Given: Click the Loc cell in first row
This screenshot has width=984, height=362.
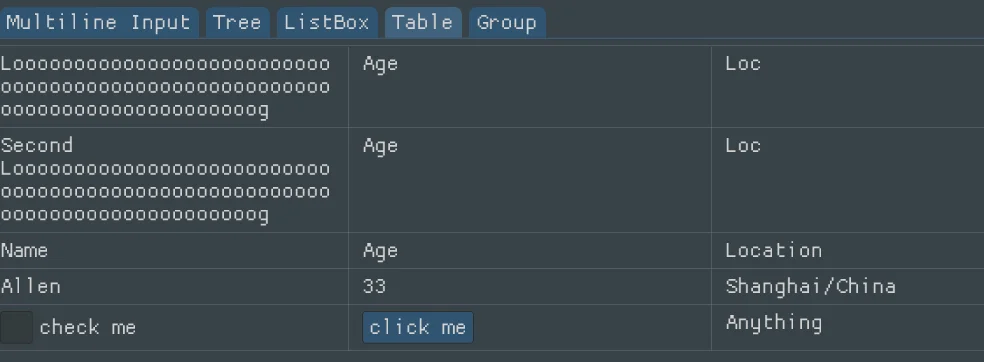Looking at the screenshot, I should click(848, 87).
